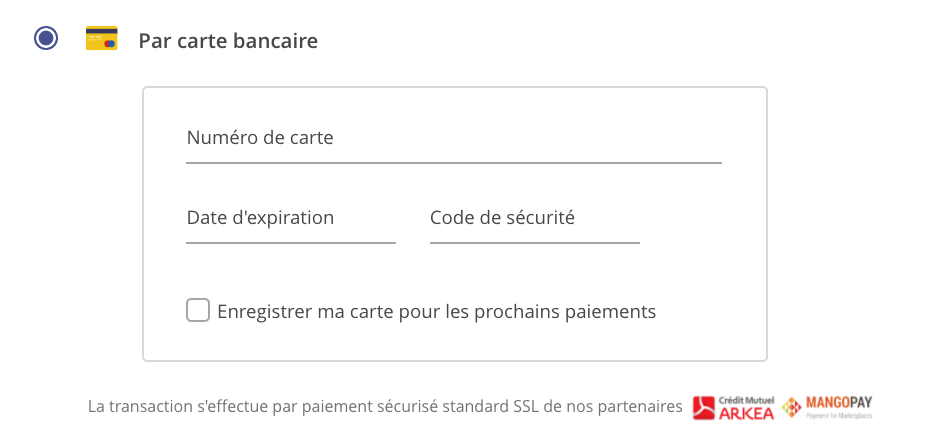The image size is (952, 446).
Task: Click into the Date d'expiration field
Action: pos(290,218)
